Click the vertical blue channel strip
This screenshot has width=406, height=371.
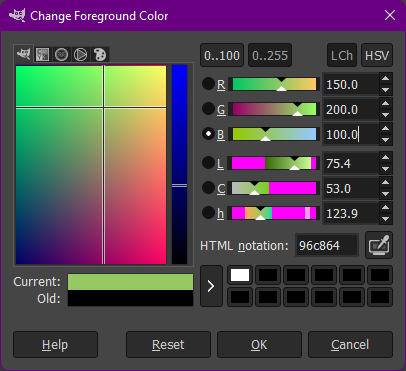click(179, 165)
